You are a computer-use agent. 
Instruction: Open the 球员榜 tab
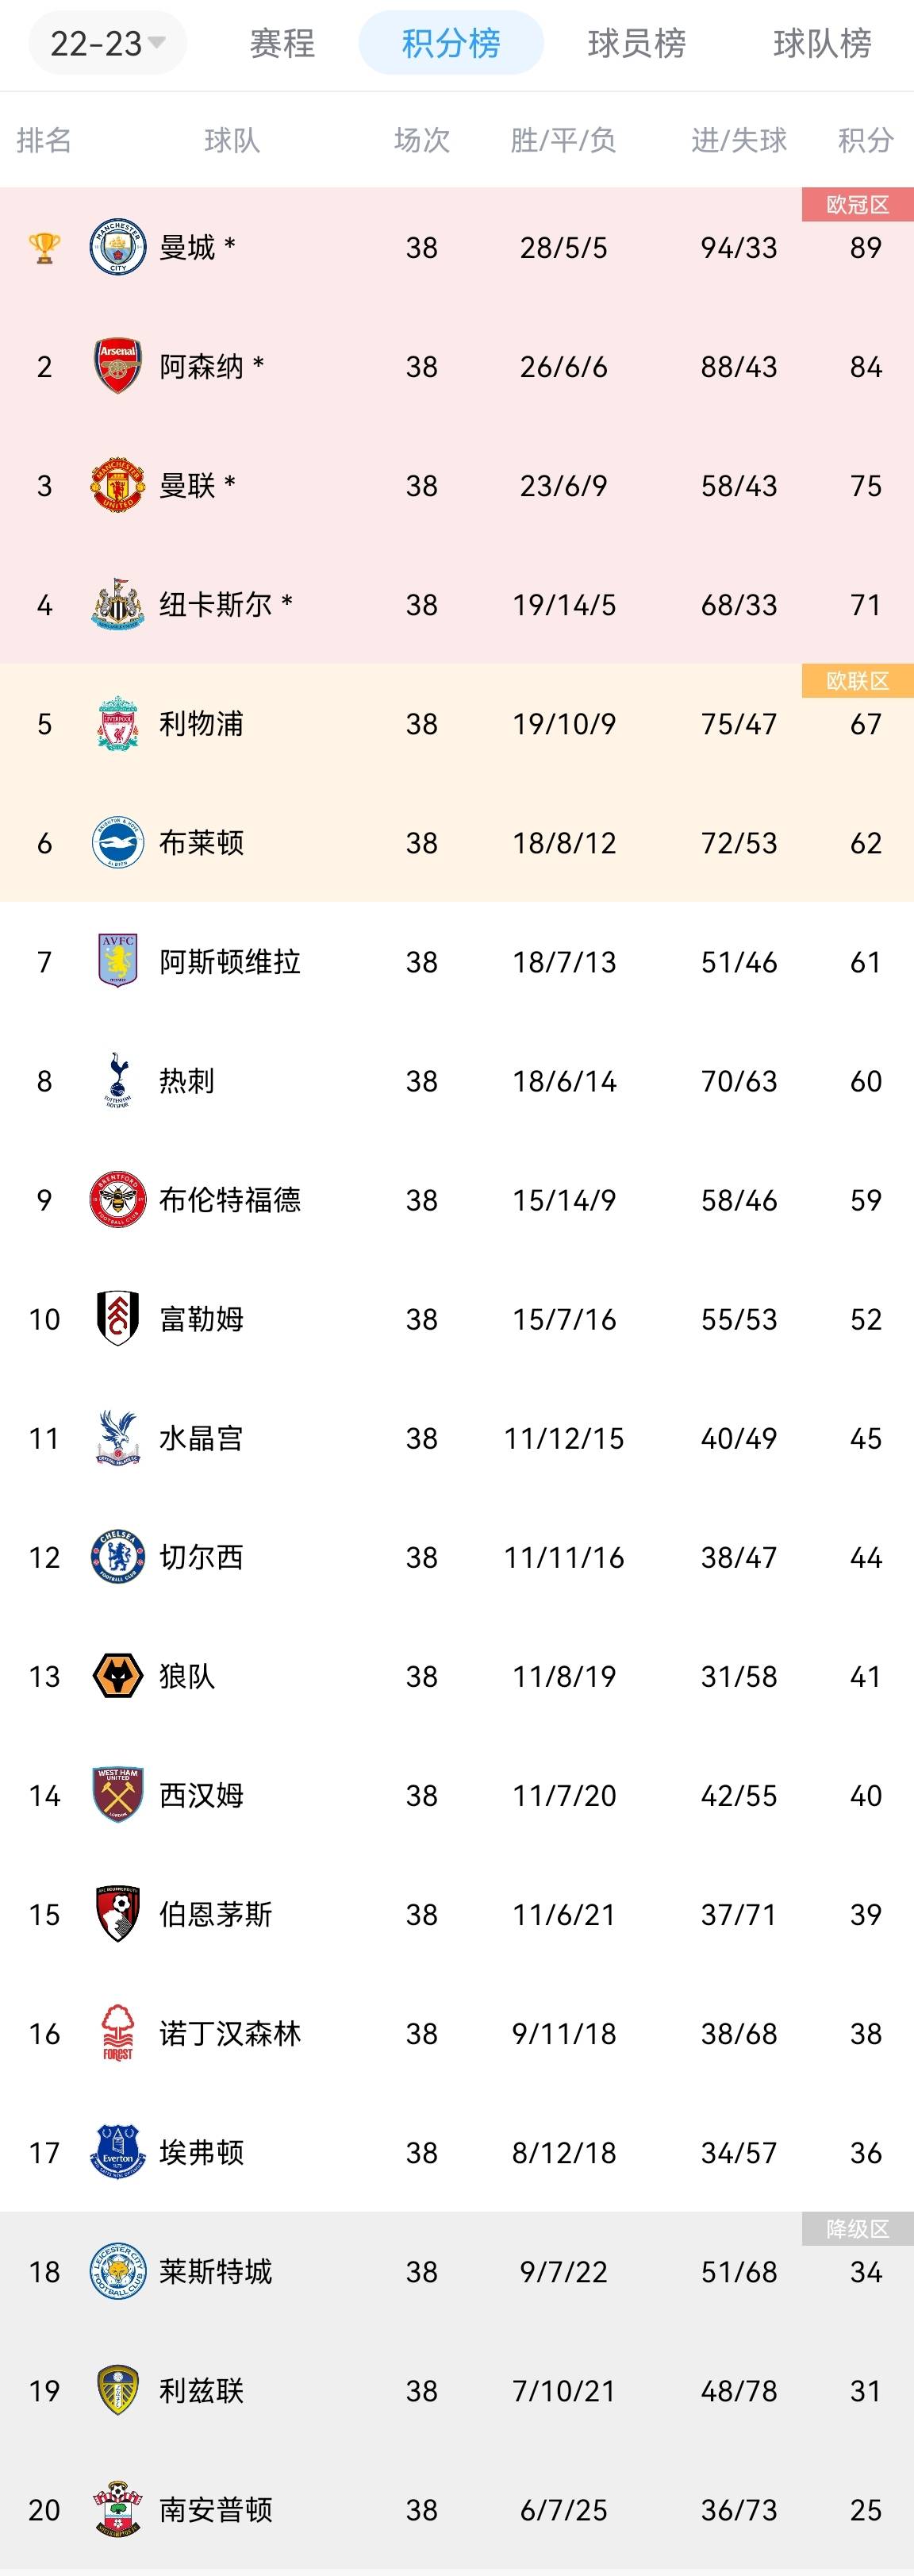[637, 43]
